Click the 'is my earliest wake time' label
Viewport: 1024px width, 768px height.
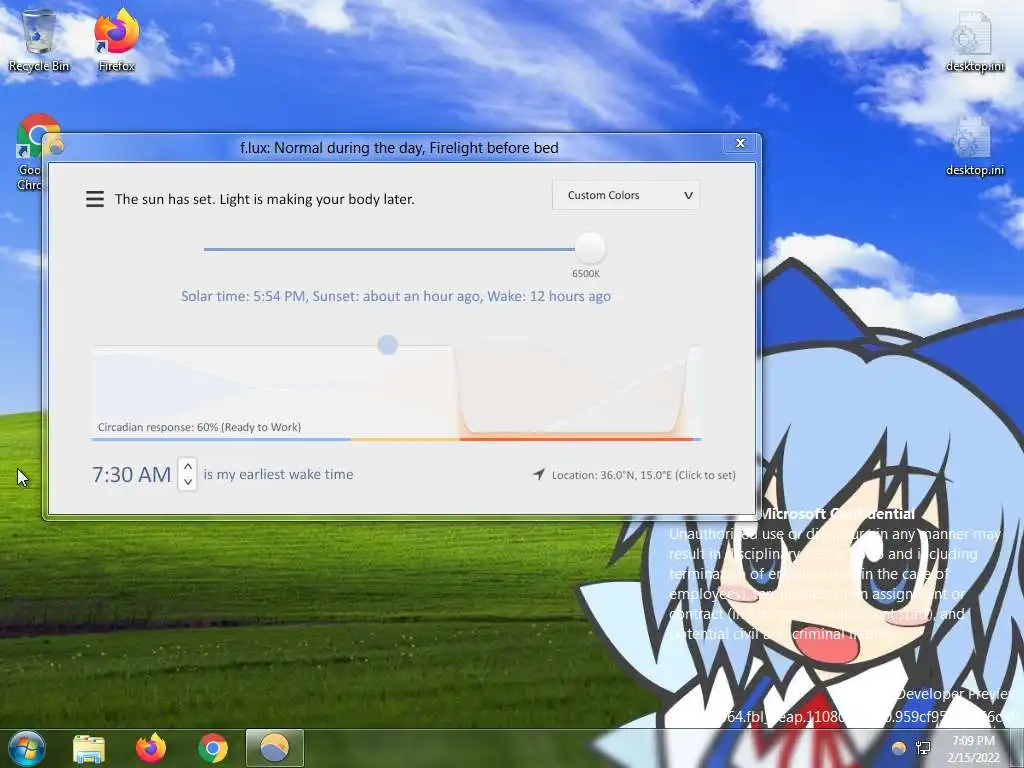(278, 475)
